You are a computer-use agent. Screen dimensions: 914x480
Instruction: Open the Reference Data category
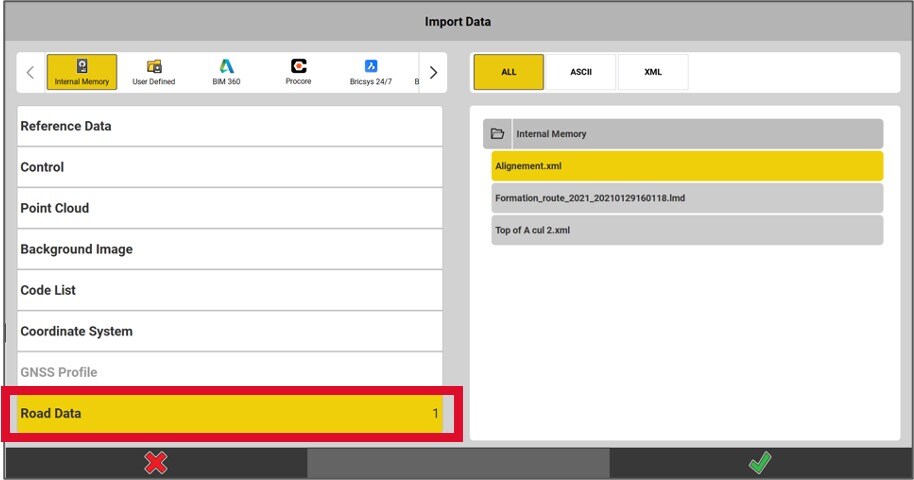(x=230, y=127)
